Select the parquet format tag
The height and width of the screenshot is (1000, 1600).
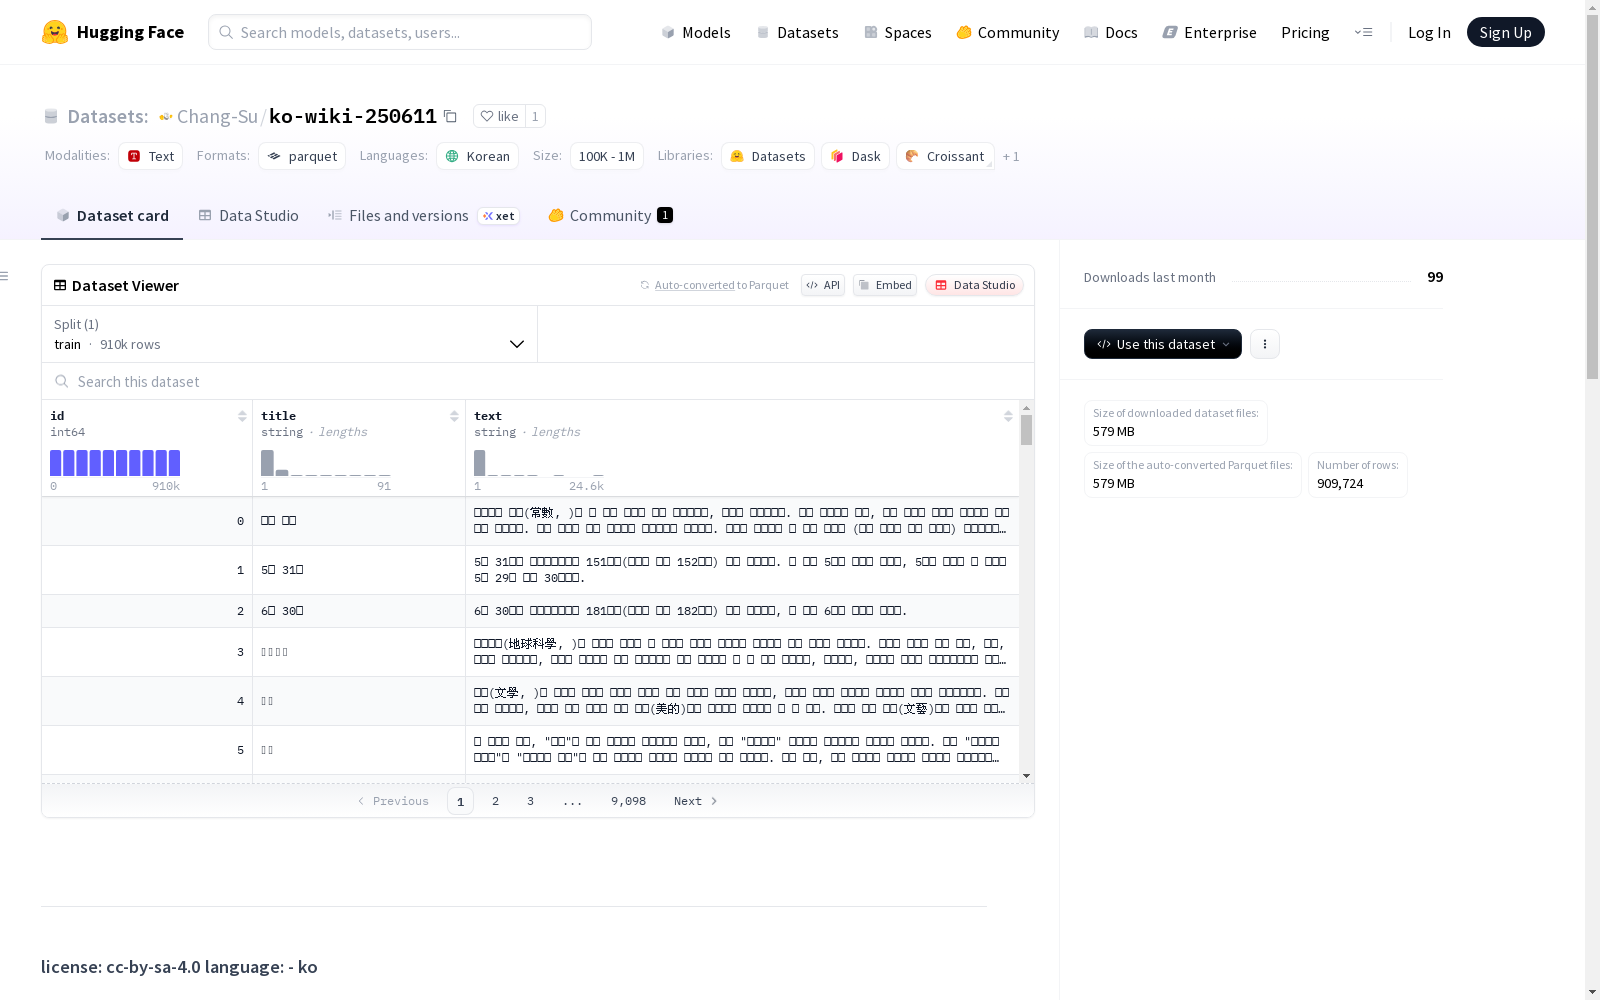point(302,156)
